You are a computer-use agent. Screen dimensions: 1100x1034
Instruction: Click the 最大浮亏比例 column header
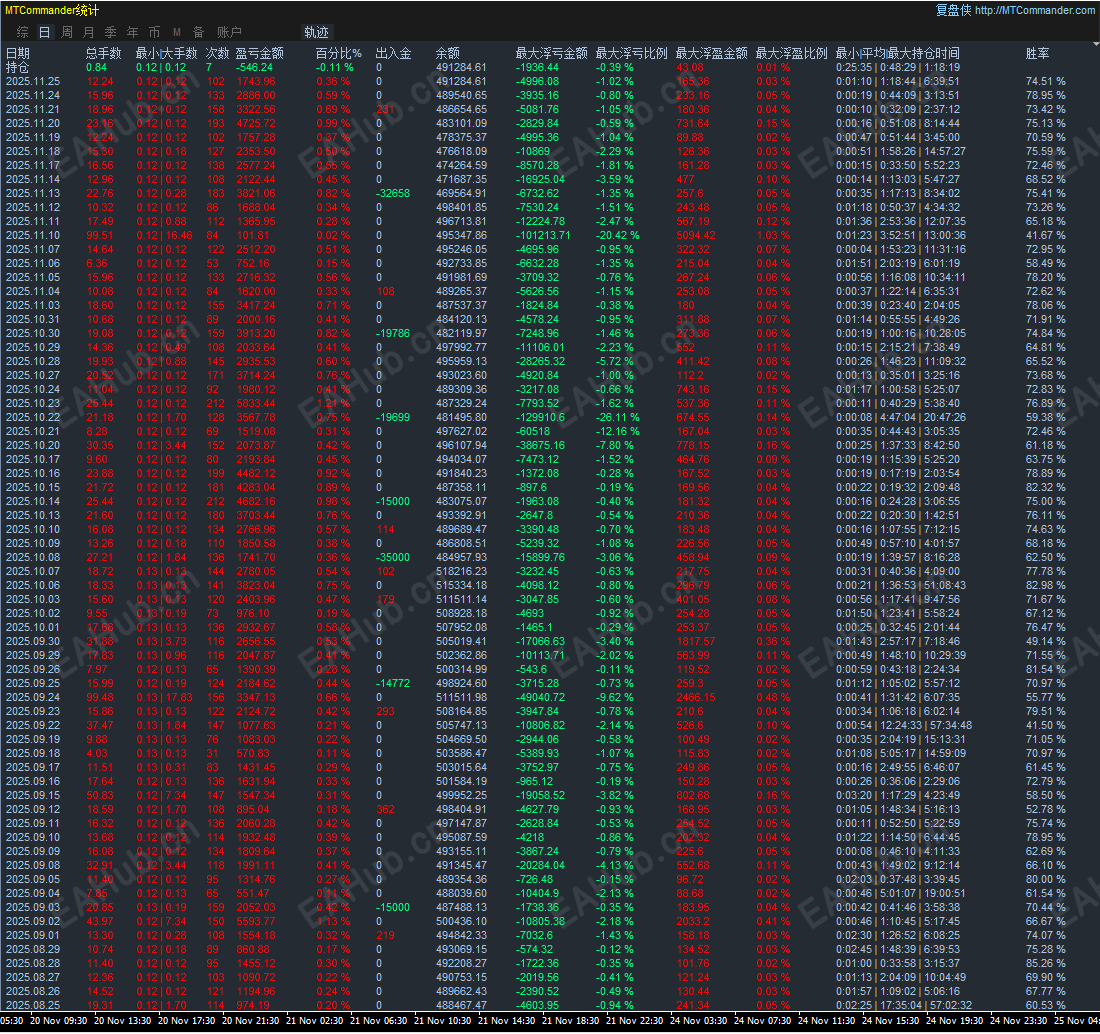point(631,53)
